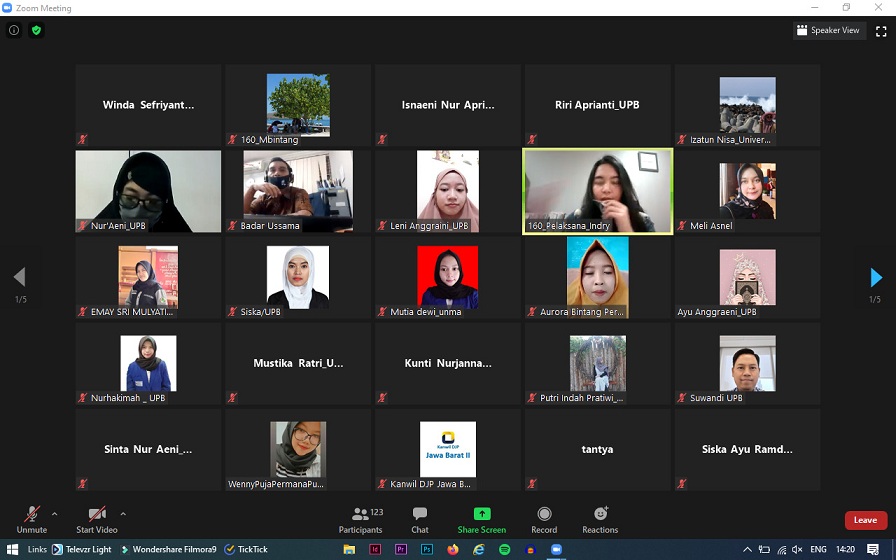This screenshot has height=560, width=896.
Task: Enter full screen mode
Action: [881, 31]
